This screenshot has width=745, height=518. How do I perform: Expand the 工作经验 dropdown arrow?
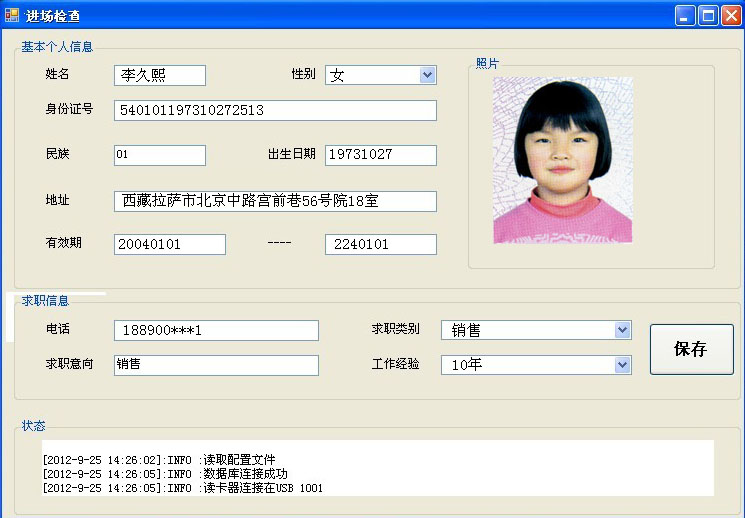(x=622, y=365)
